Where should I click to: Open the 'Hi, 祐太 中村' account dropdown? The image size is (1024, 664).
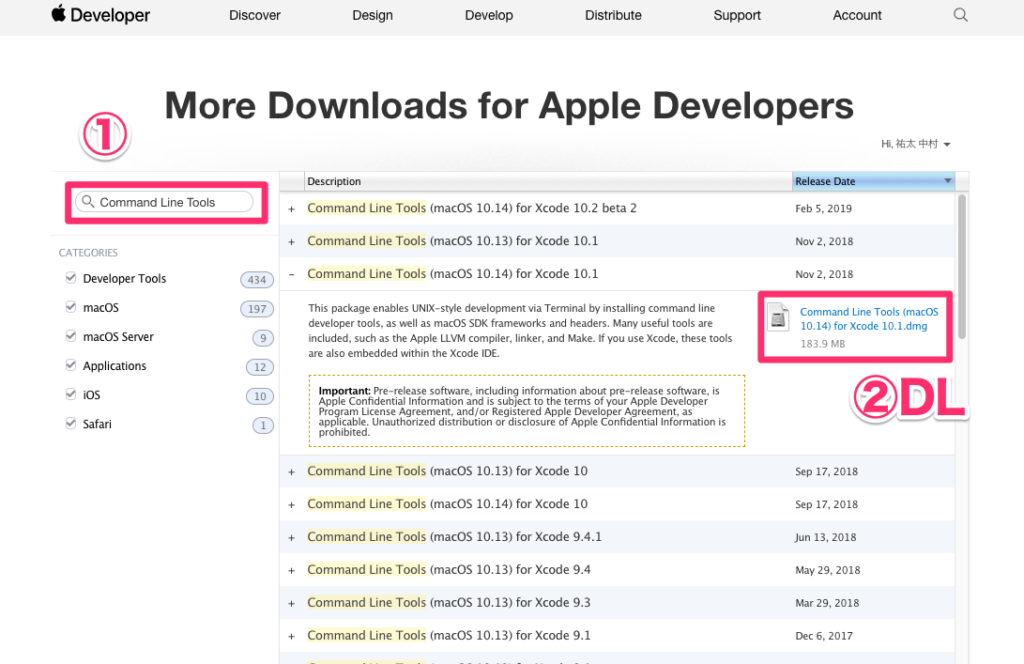pos(913,143)
